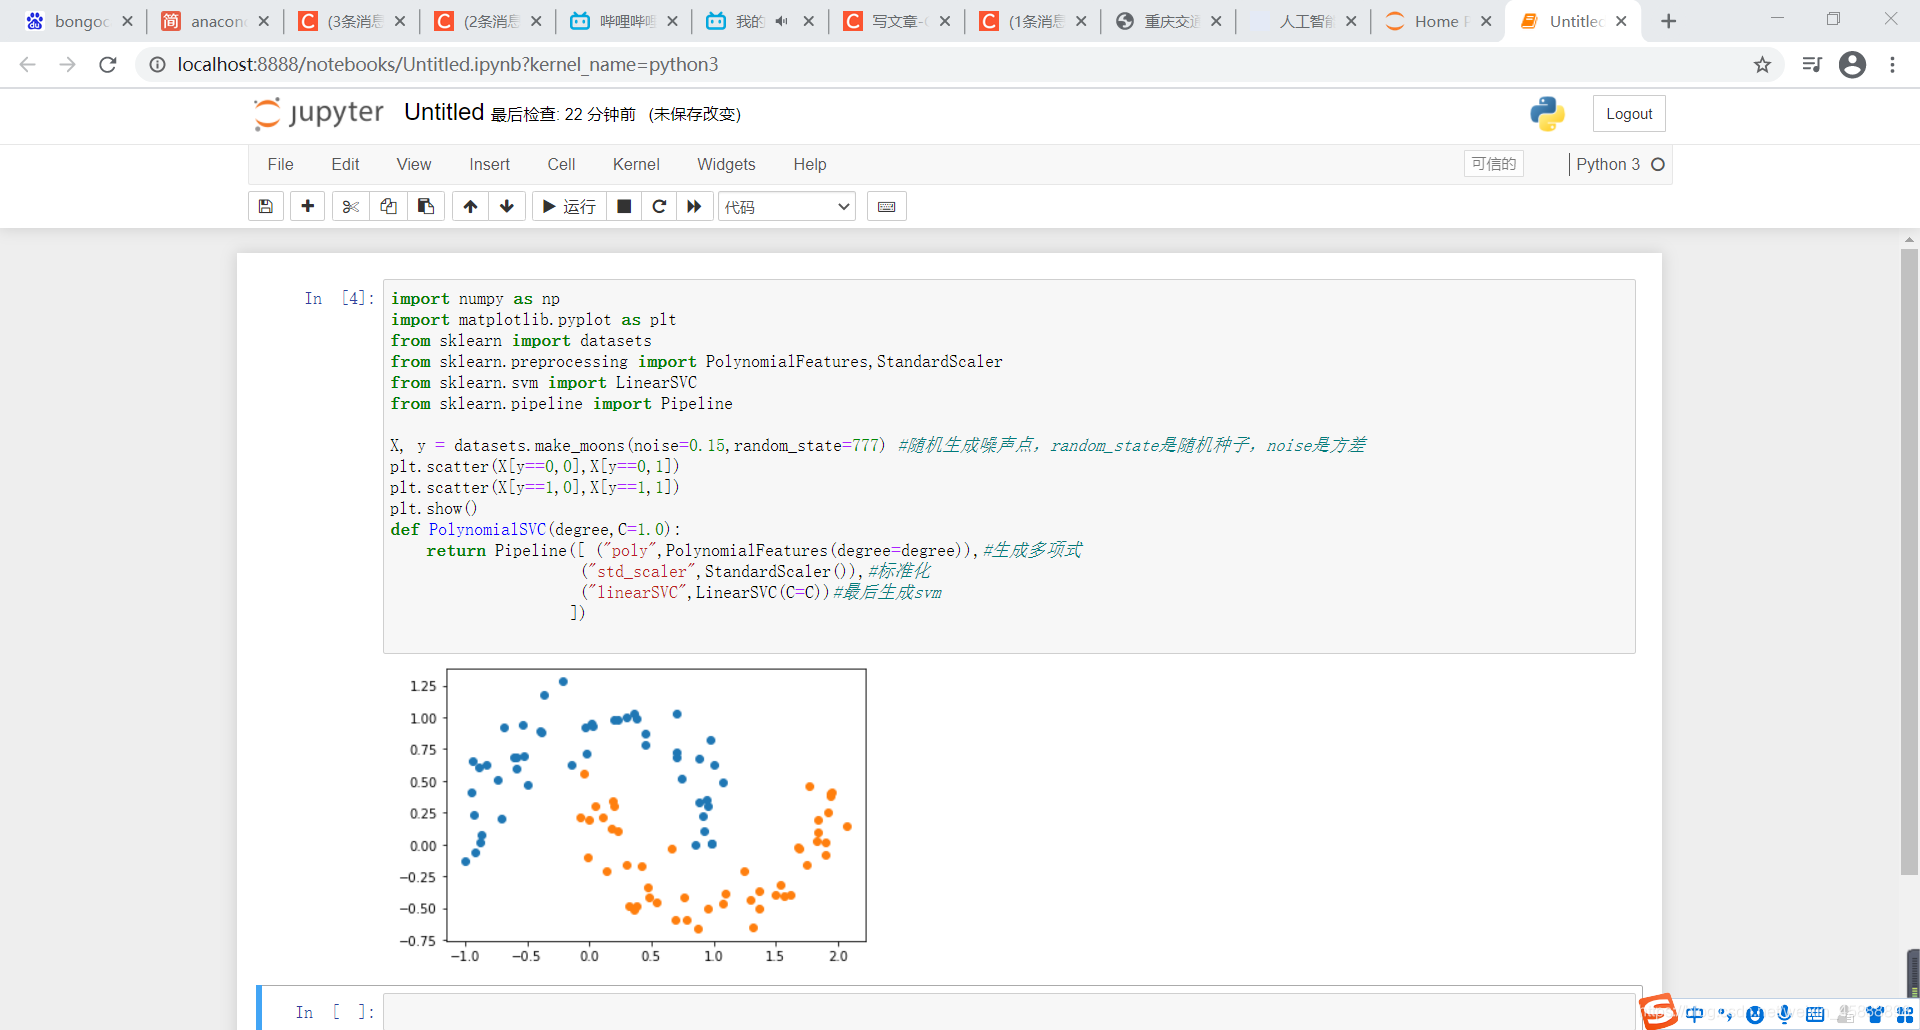Open the Help menu
The image size is (1920, 1030).
coord(809,164)
